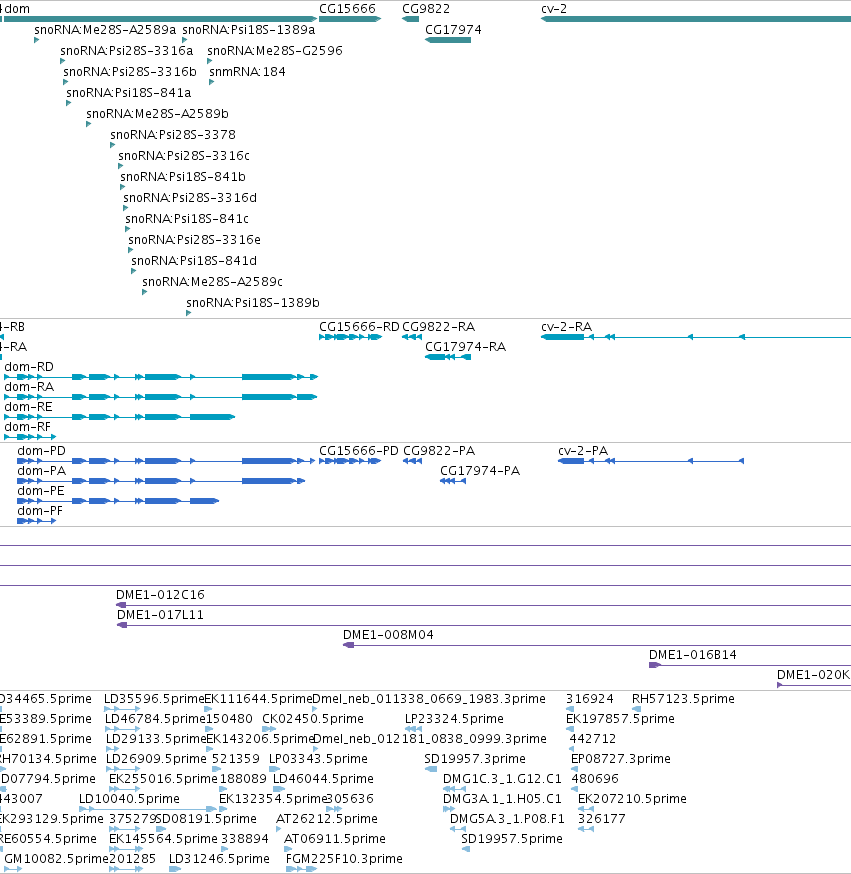Viewport: 851px width, 874px height.
Task: Select snoRNA:Psi28S-3316e label
Action: click(194, 240)
